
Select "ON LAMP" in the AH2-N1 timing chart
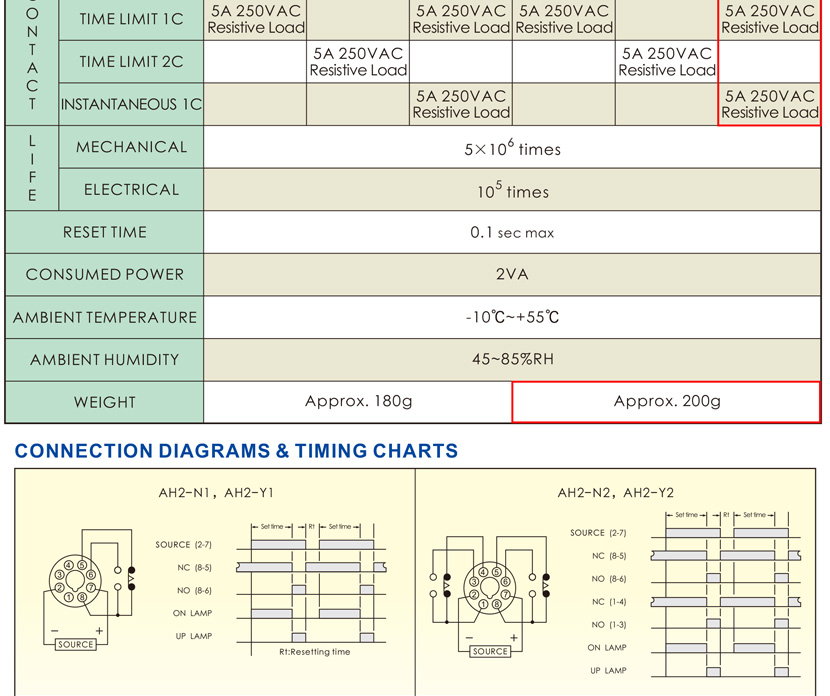(x=192, y=613)
